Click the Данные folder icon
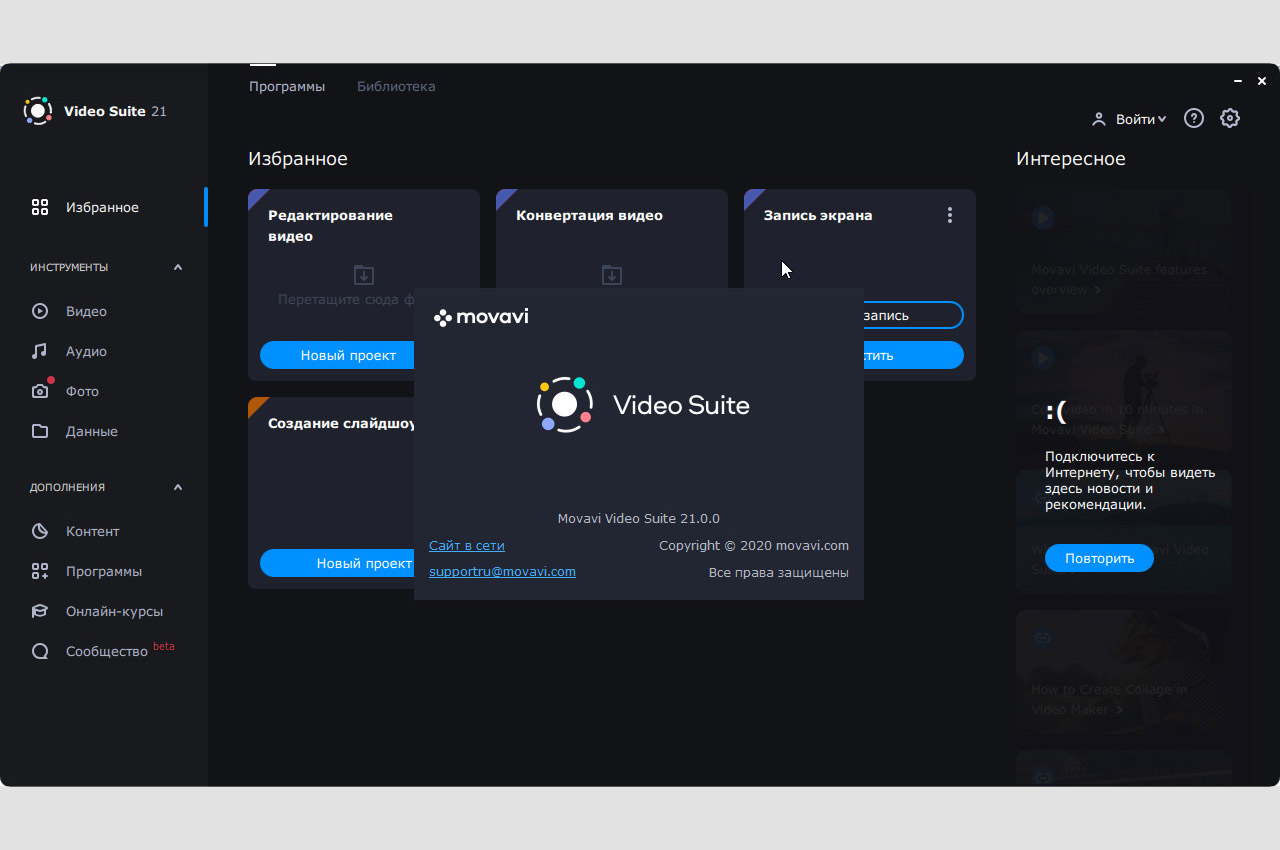This screenshot has height=850, width=1280. click(40, 431)
